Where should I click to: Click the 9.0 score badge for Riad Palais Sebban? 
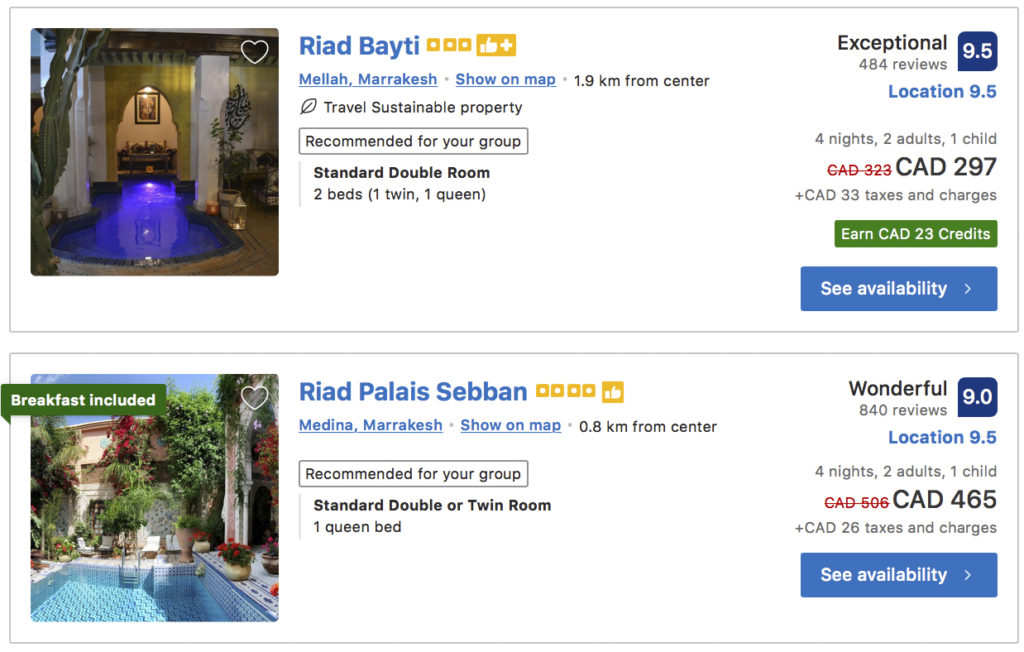[x=976, y=395]
